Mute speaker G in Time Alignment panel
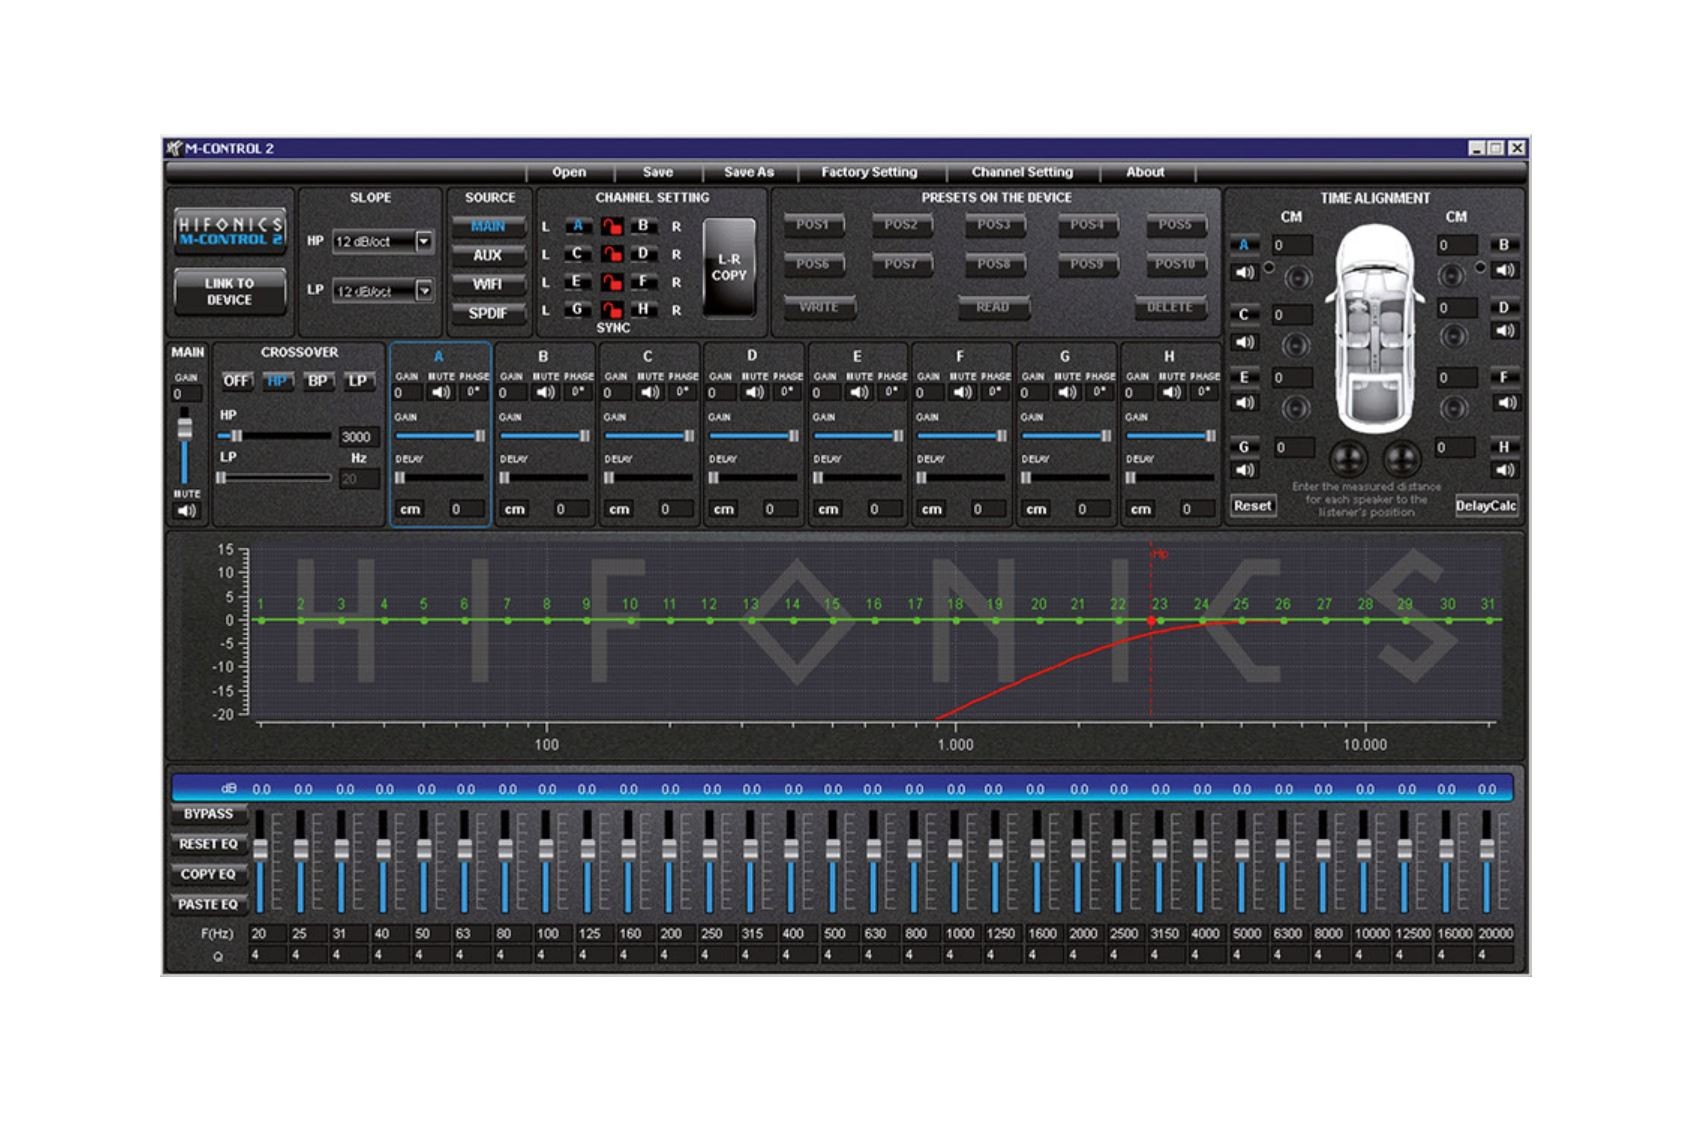The width and height of the screenshot is (1703, 1141). (1244, 470)
